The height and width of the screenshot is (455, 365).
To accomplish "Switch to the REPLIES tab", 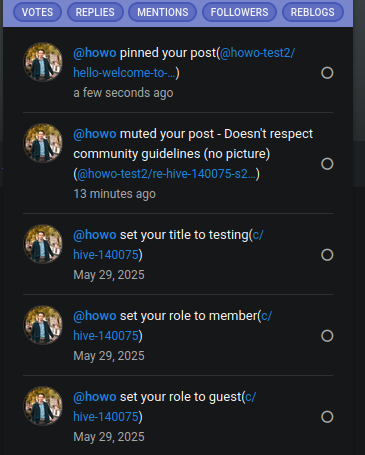I will [x=95, y=12].
